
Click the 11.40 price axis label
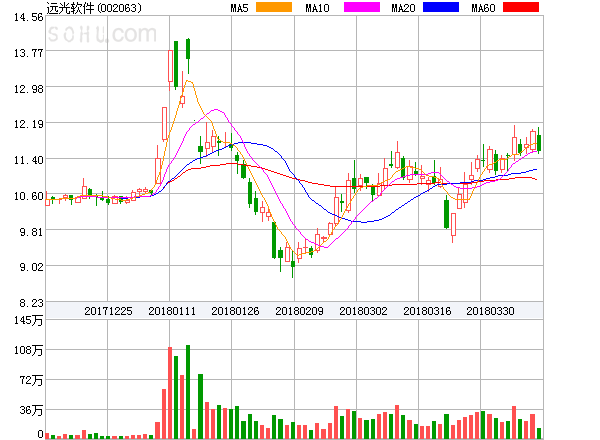point(28,160)
